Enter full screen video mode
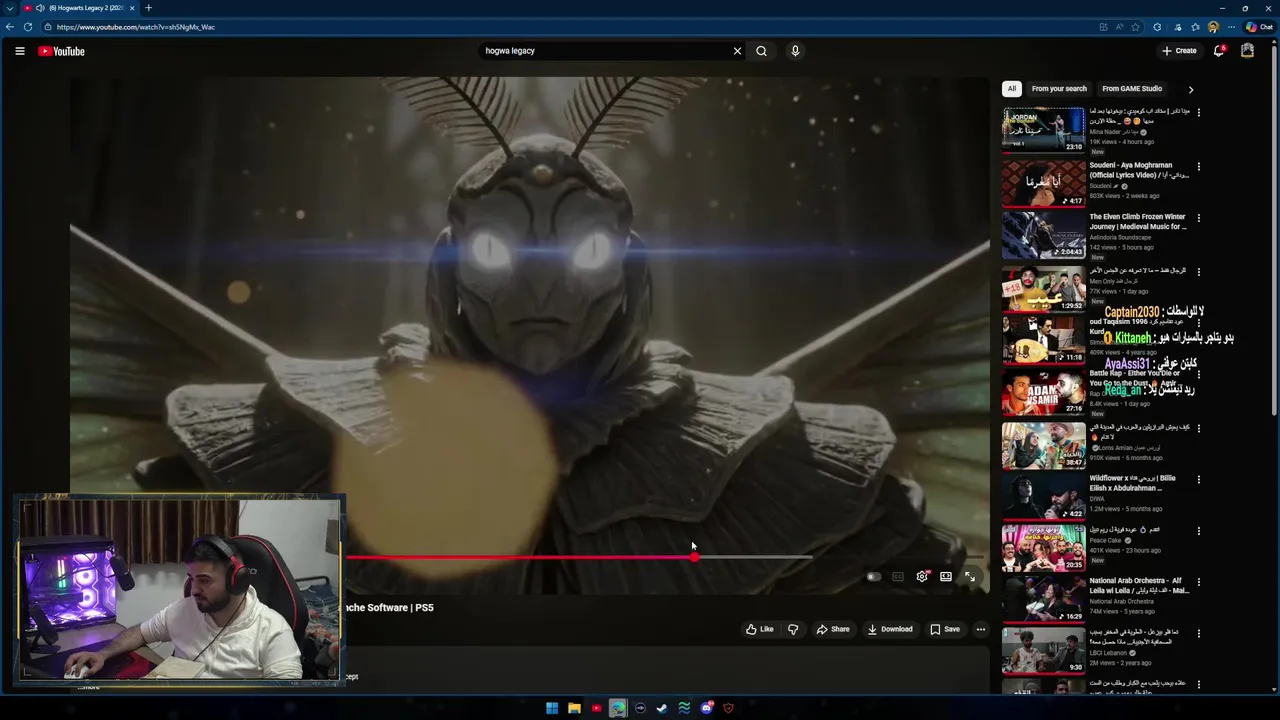The width and height of the screenshot is (1280, 720). pyautogui.click(x=970, y=577)
